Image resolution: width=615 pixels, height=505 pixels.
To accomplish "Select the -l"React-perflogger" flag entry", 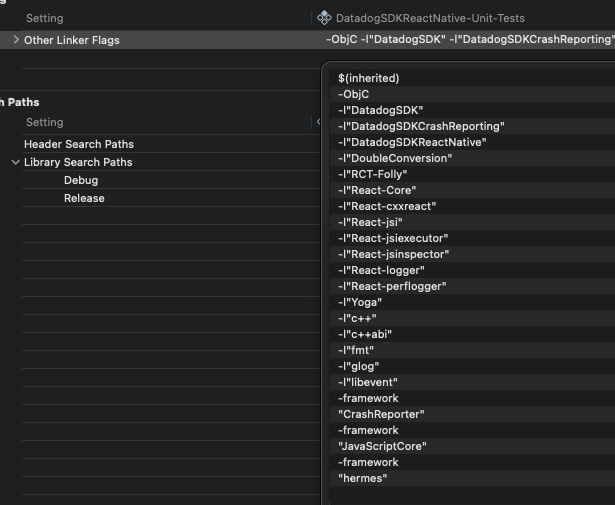I will tap(472, 286).
